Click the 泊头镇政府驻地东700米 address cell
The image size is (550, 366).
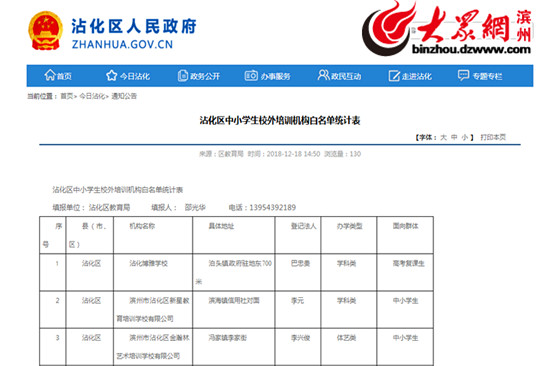(234, 272)
